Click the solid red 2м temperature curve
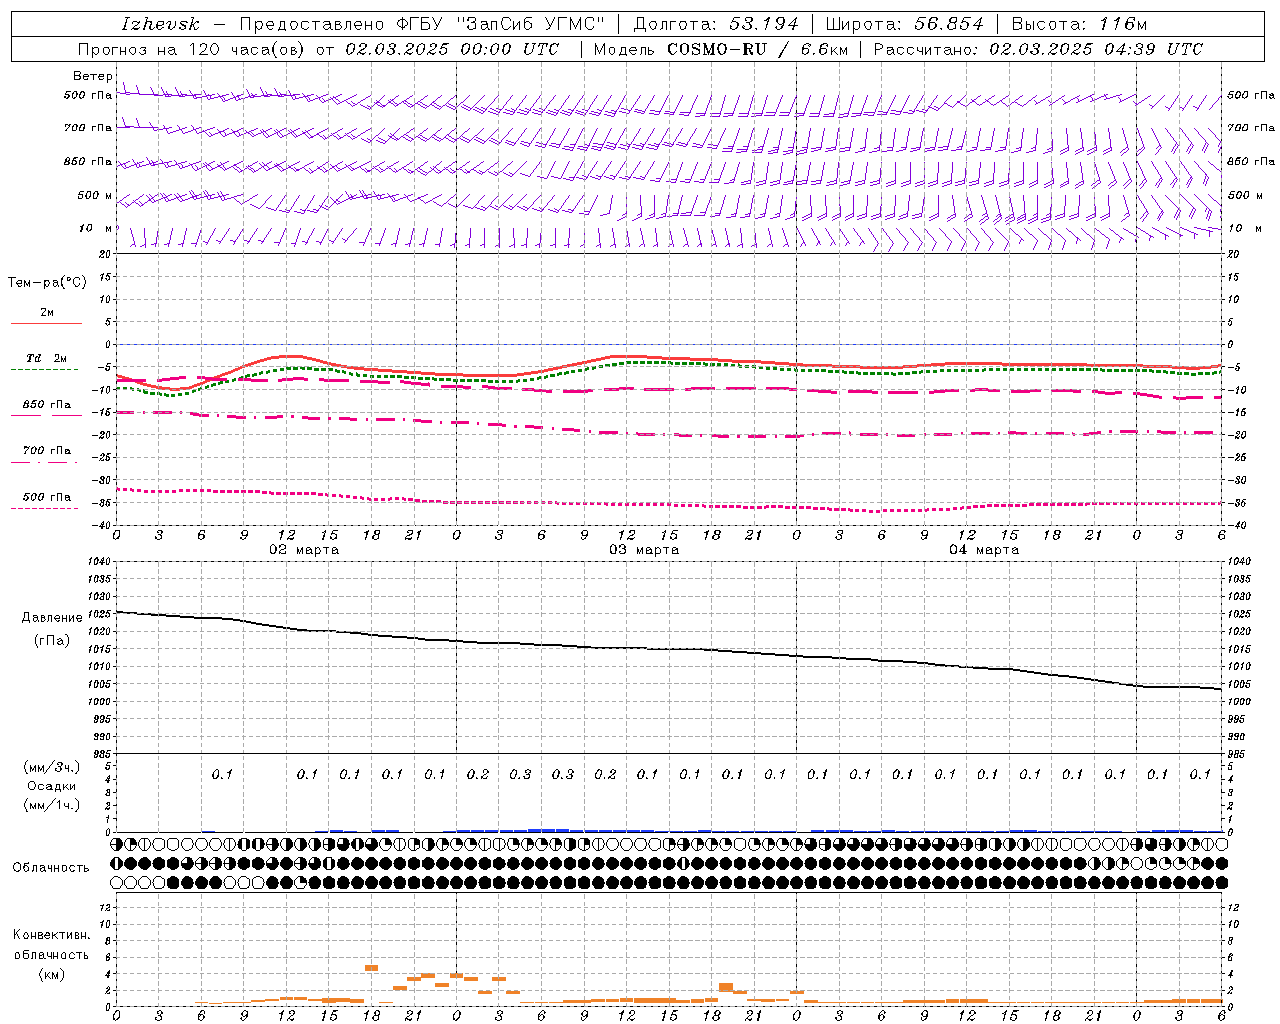This screenshot has height=1024, width=1280. click(670, 358)
